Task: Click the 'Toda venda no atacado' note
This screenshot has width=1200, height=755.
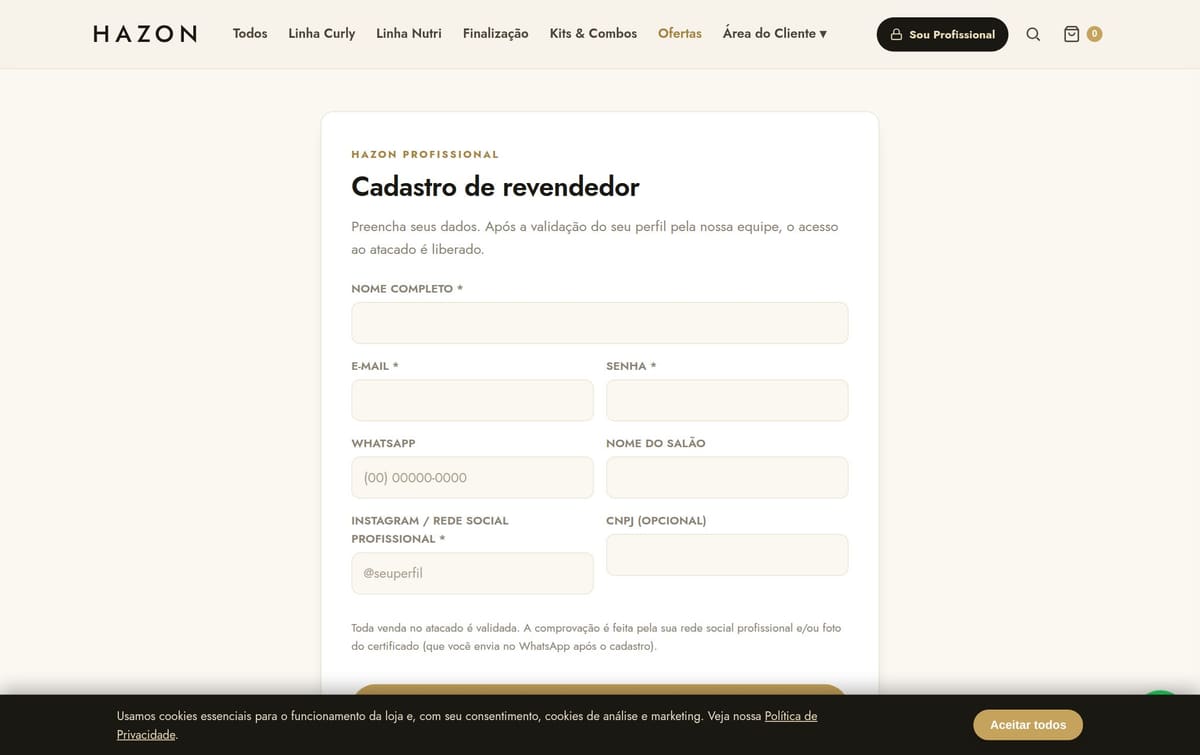Action: (x=596, y=637)
